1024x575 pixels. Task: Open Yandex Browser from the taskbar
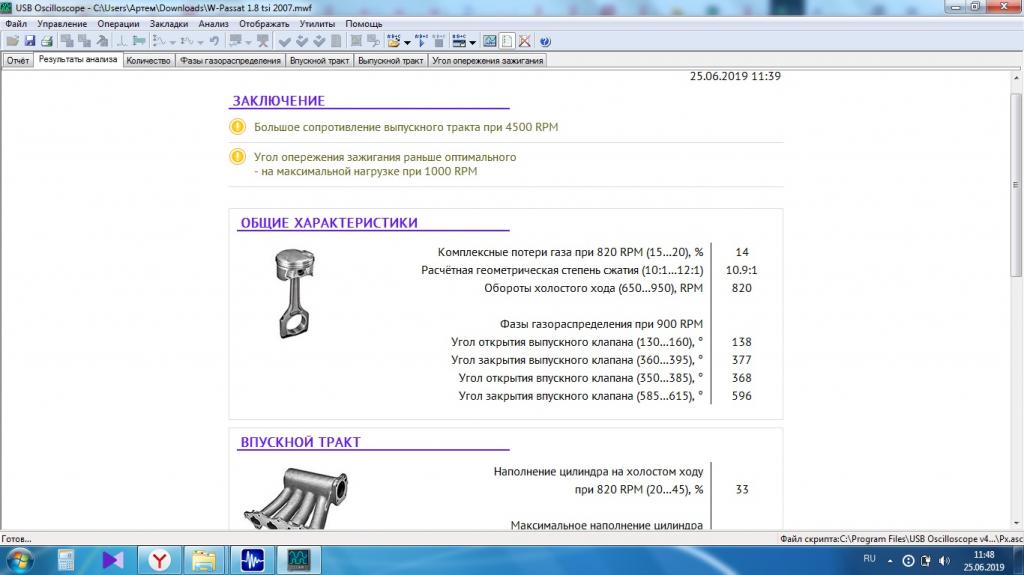click(x=159, y=560)
